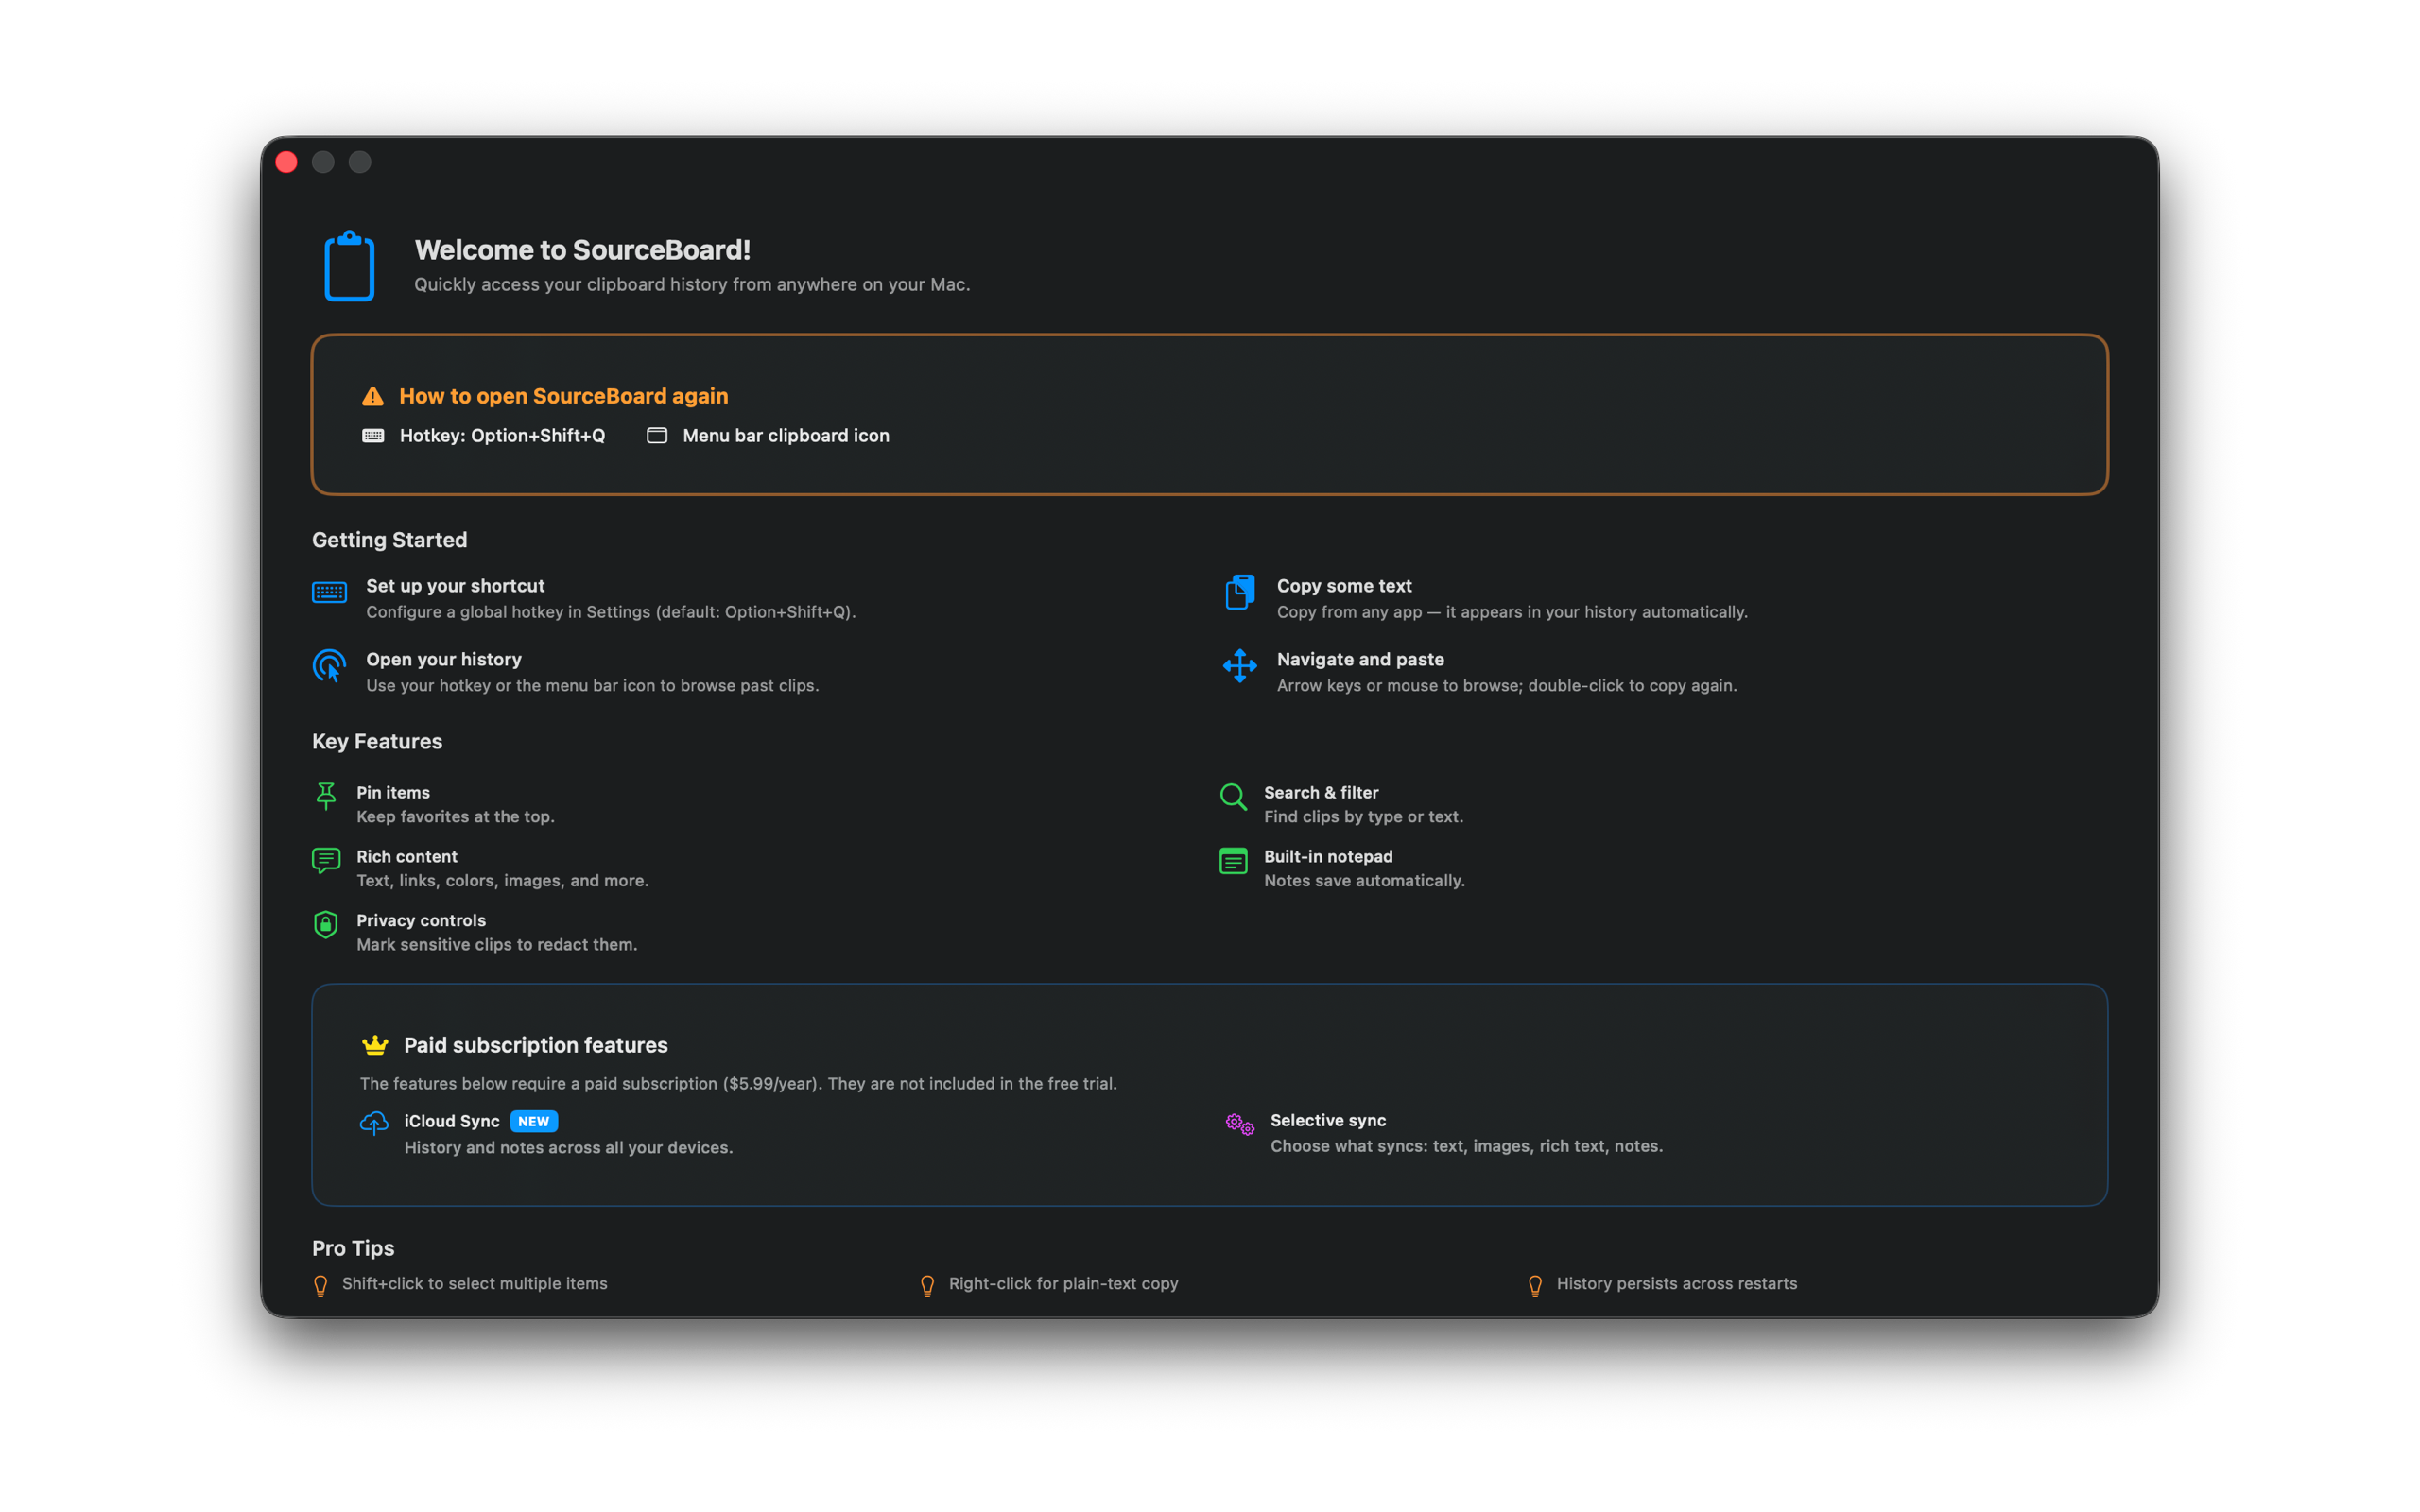Click the Built-in notepad title
Screen dimensions: 2420x1512
1328,856
